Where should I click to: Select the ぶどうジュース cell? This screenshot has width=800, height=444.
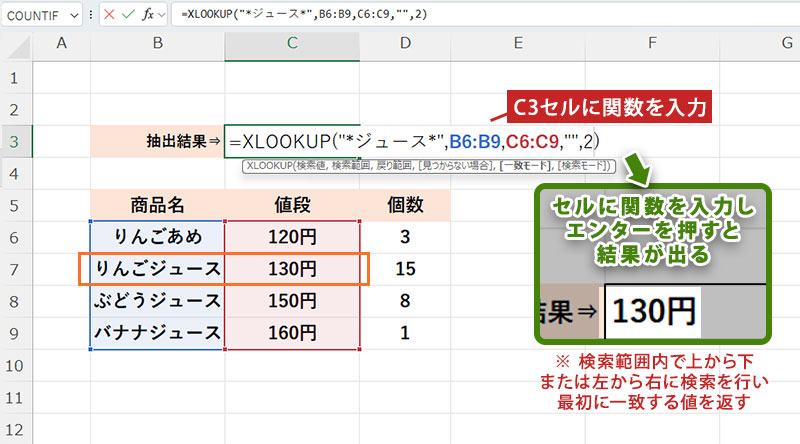158,301
